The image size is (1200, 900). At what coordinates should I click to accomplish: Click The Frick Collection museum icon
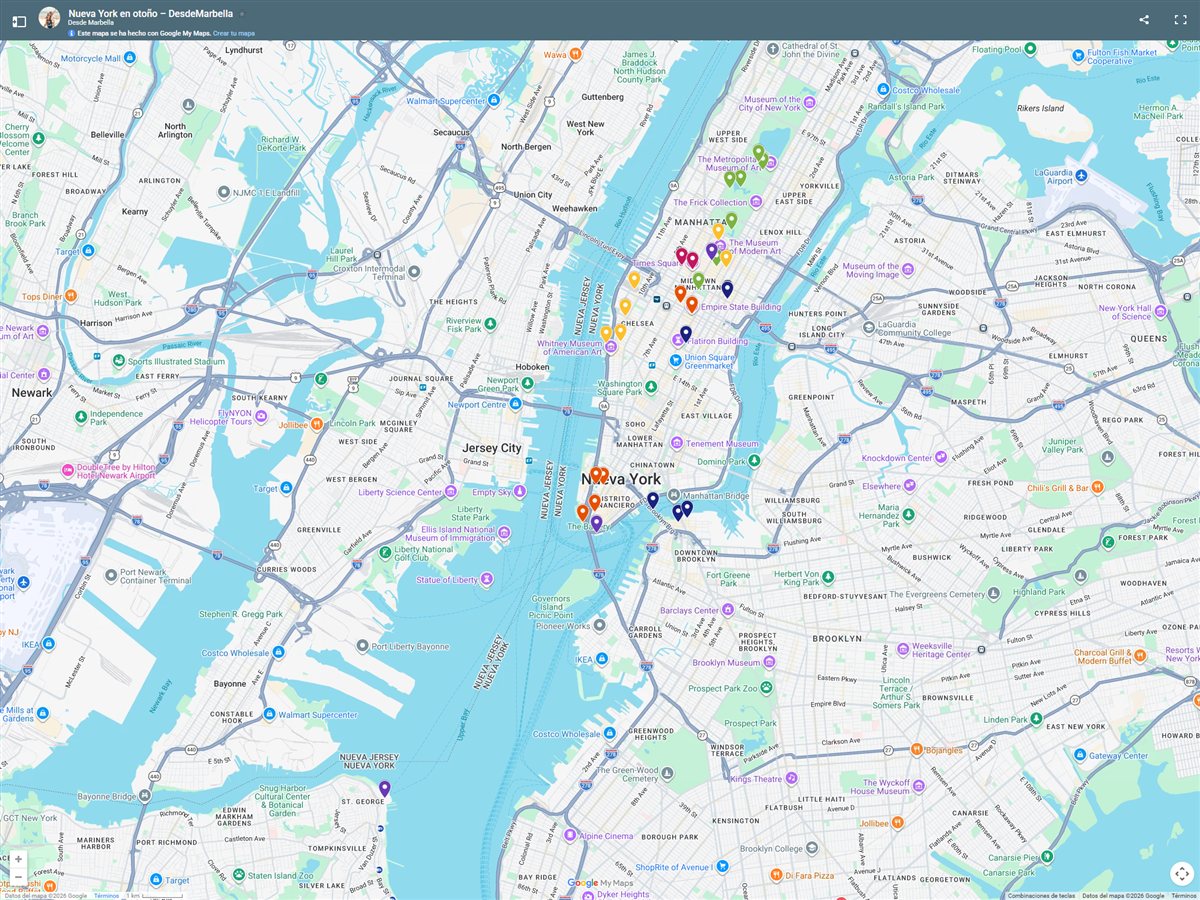pyautogui.click(x=755, y=203)
